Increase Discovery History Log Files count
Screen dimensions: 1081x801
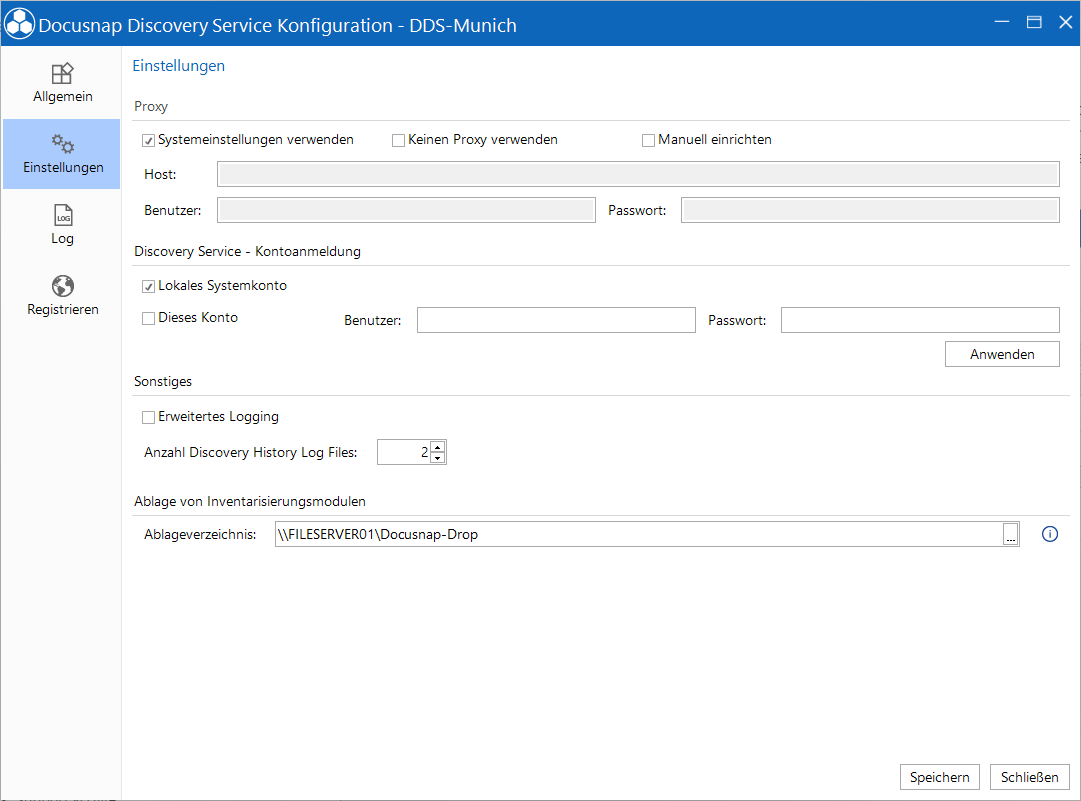pyautogui.click(x=437, y=447)
